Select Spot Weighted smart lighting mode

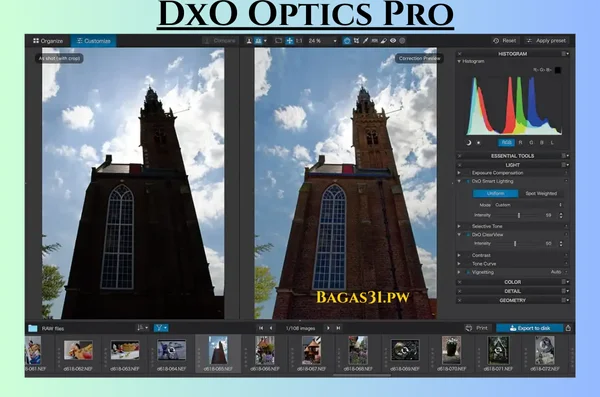click(541, 194)
